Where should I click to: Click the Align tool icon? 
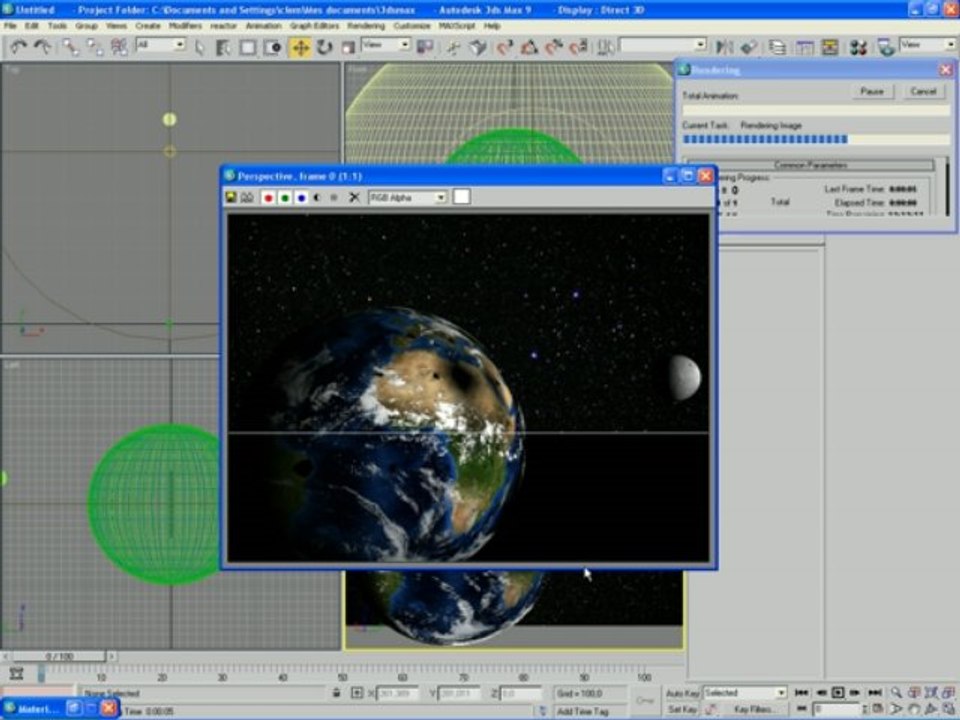coord(748,47)
